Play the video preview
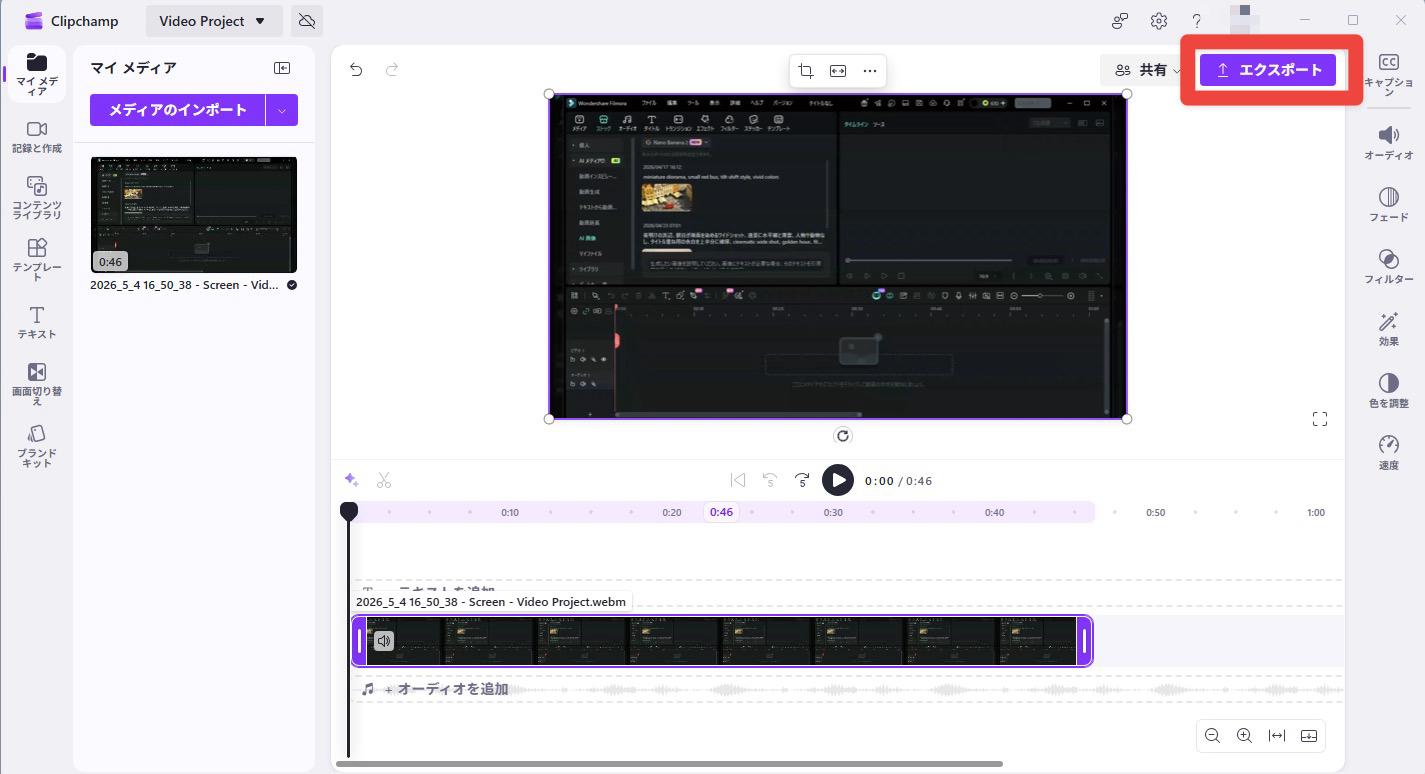1425x774 pixels. pyautogui.click(x=838, y=481)
